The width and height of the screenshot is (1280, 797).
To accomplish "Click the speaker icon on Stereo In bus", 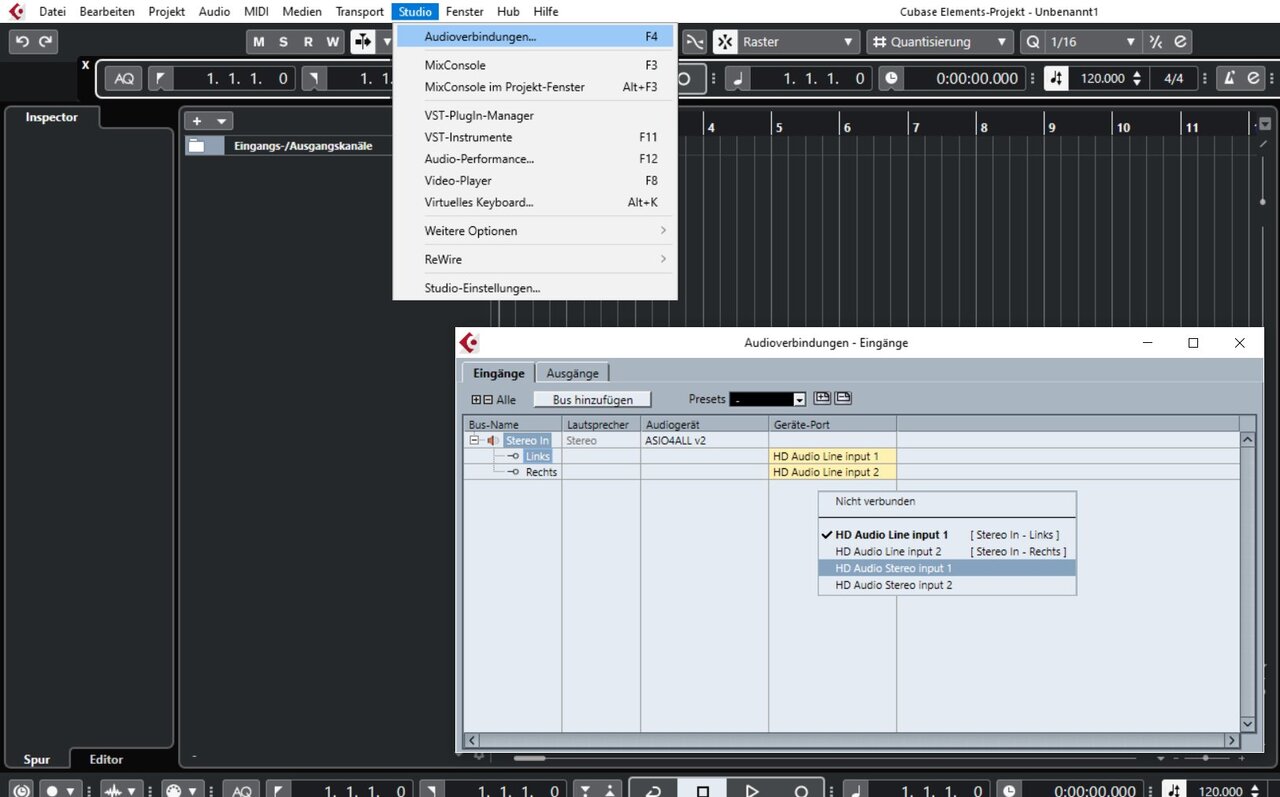I will 493,440.
